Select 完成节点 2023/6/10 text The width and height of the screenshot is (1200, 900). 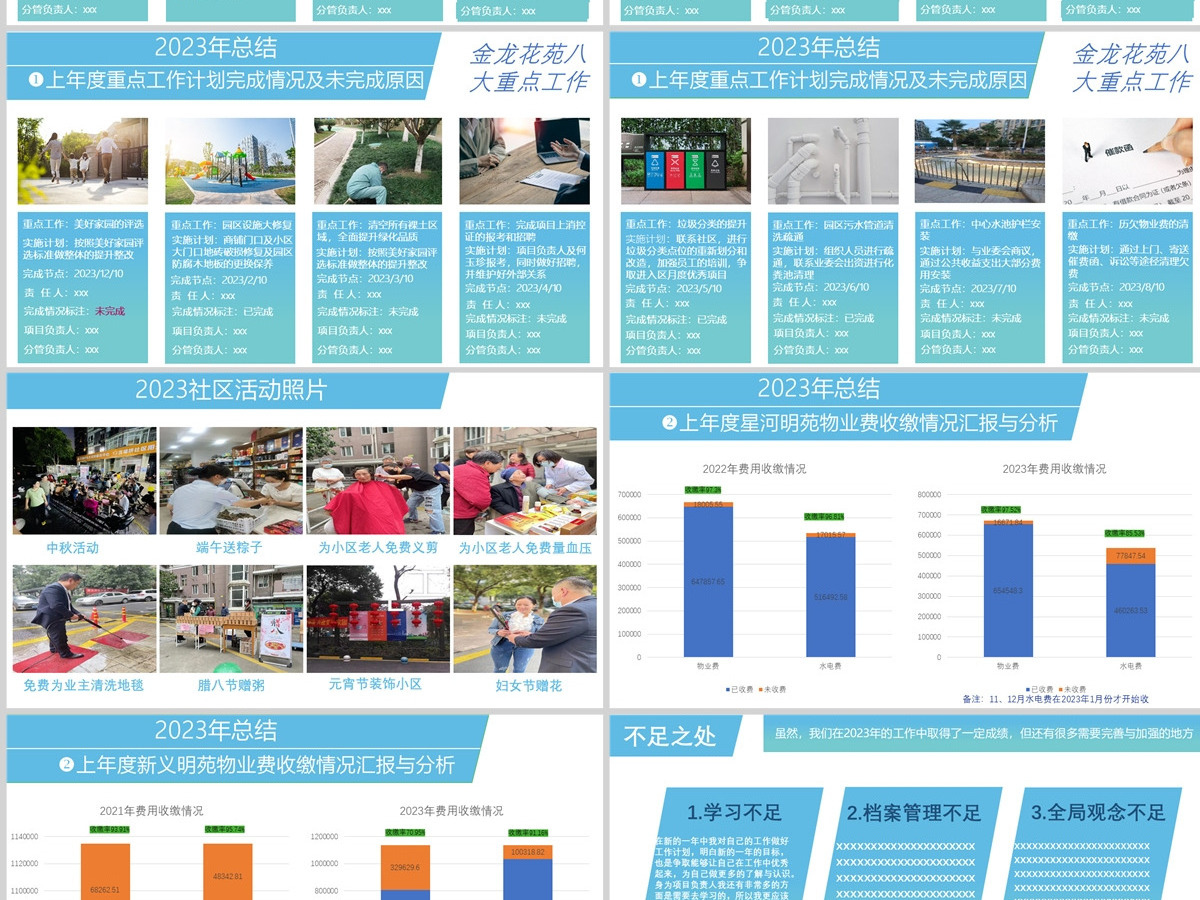820,287
